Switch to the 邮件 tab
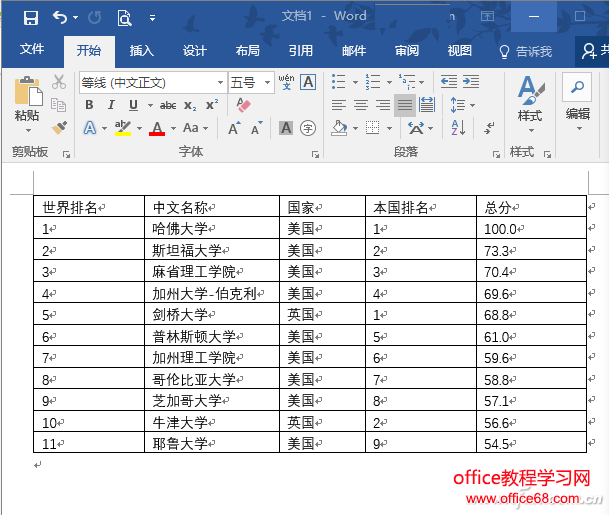This screenshot has width=609, height=515. pyautogui.click(x=354, y=50)
